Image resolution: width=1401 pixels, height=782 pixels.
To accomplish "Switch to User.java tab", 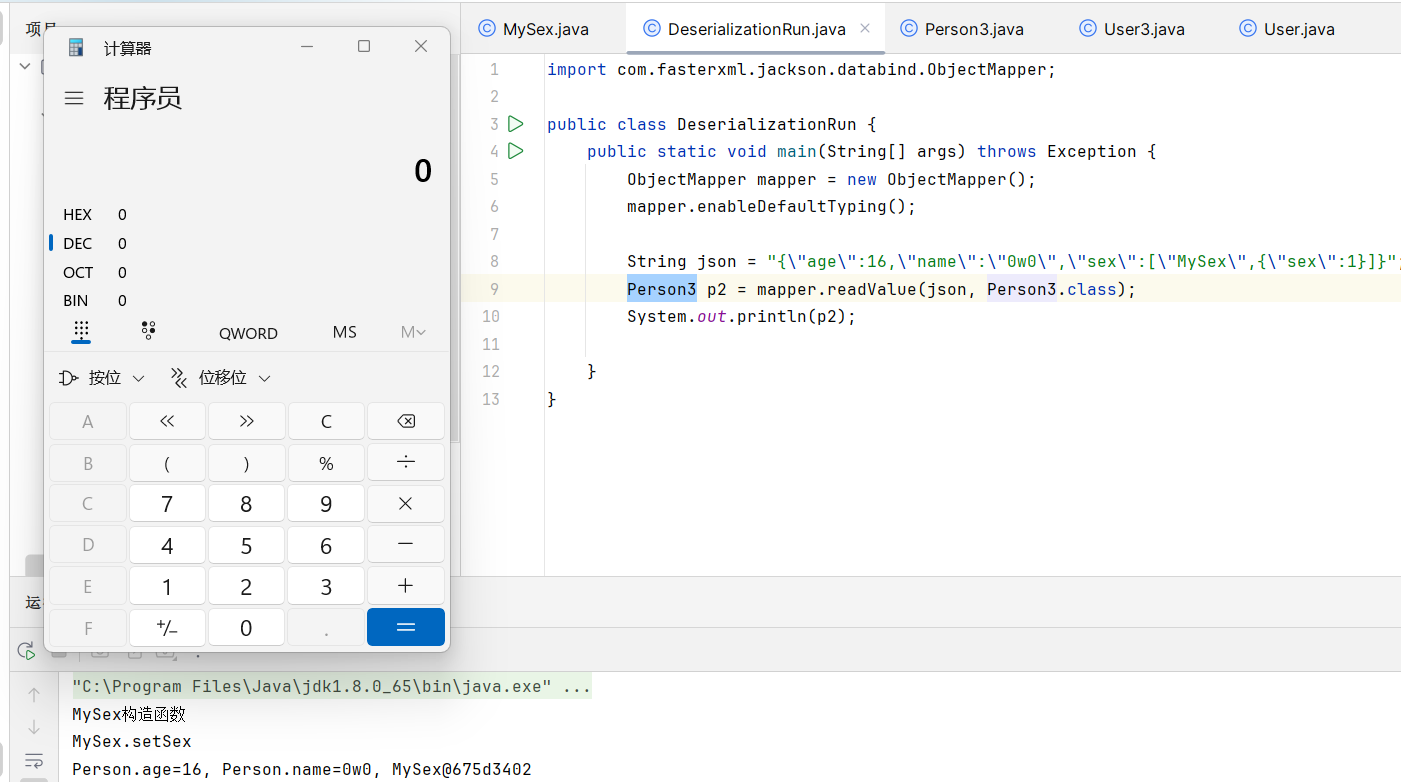I will (x=1287, y=28).
